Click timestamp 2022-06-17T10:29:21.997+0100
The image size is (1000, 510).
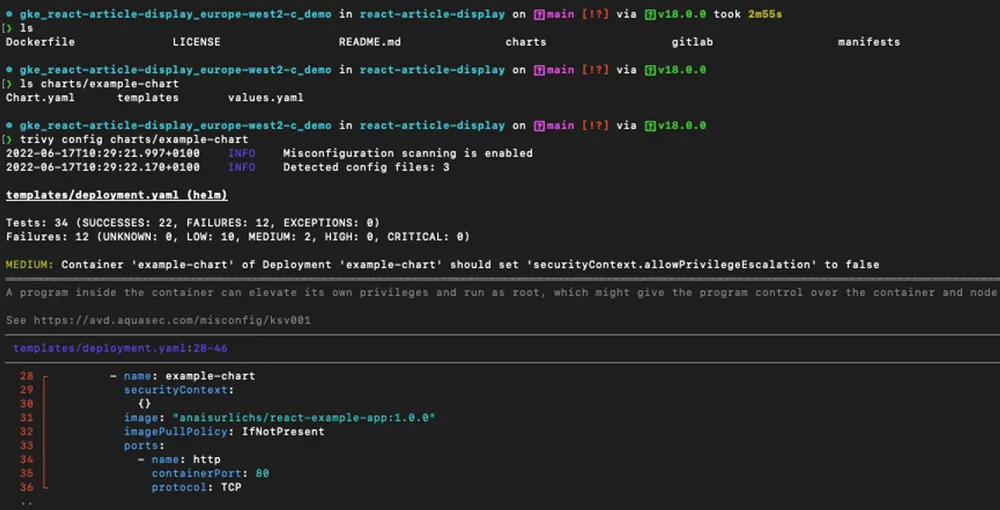pos(103,153)
